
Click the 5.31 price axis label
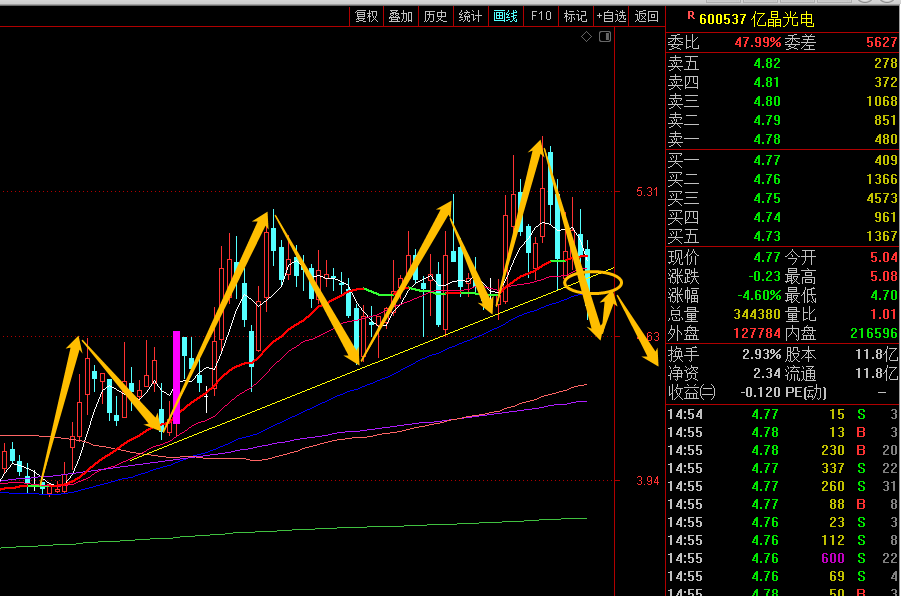(x=646, y=192)
